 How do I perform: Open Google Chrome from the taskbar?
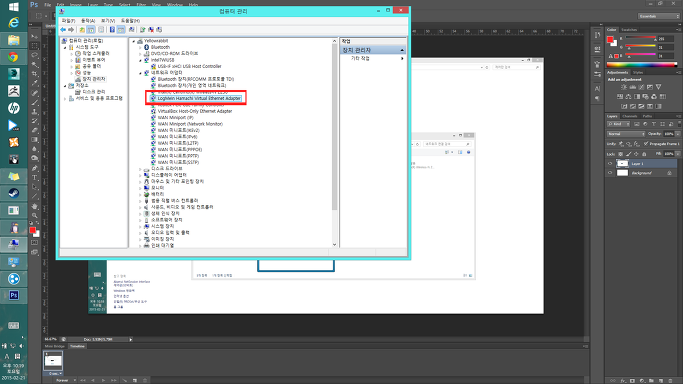[14, 57]
